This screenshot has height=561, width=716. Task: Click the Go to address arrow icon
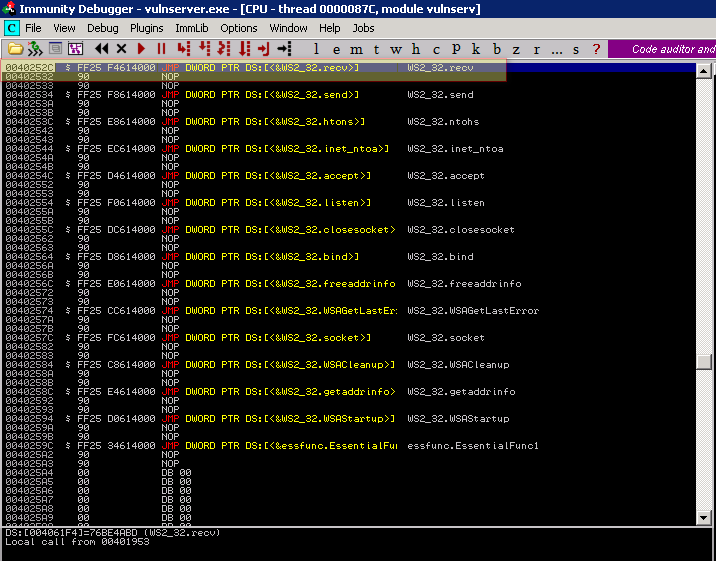284,49
